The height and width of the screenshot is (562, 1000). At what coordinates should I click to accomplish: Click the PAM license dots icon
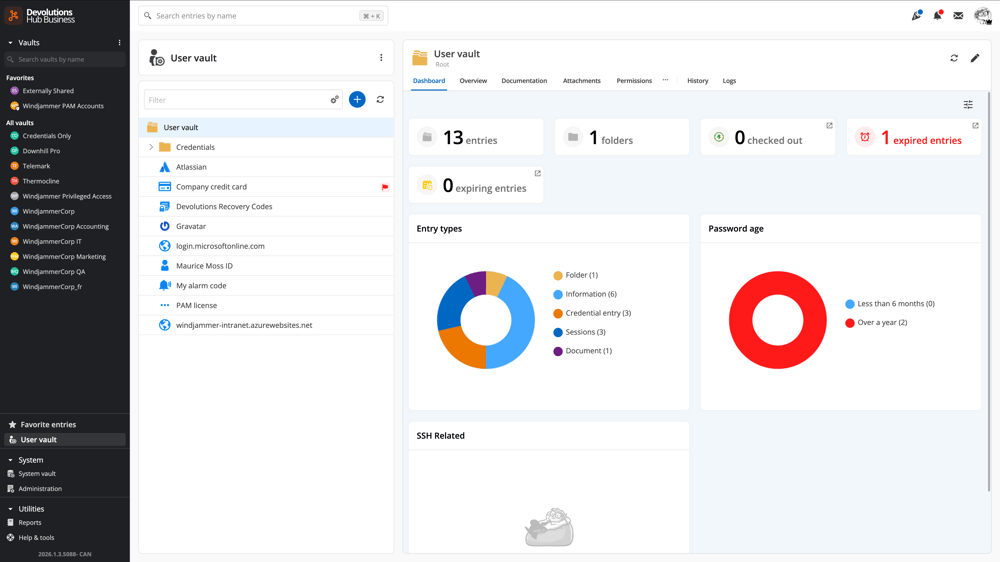point(165,306)
